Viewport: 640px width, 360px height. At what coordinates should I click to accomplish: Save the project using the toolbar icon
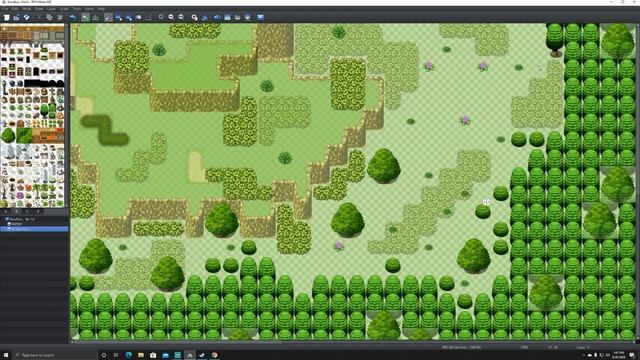[x=27, y=17]
